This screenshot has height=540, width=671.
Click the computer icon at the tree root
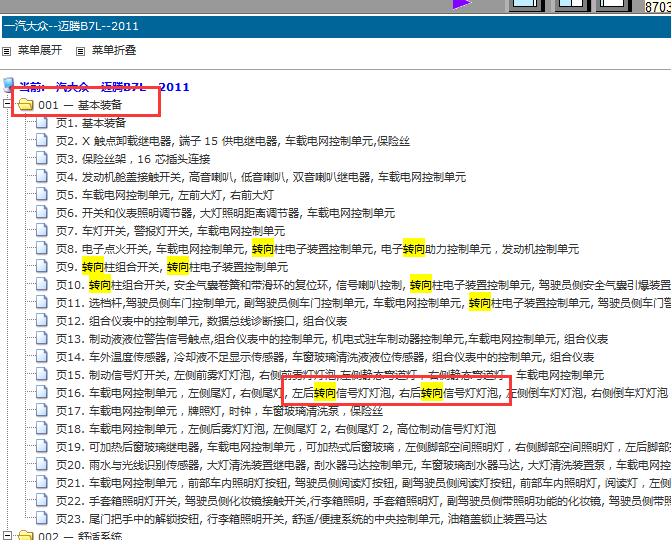point(9,86)
